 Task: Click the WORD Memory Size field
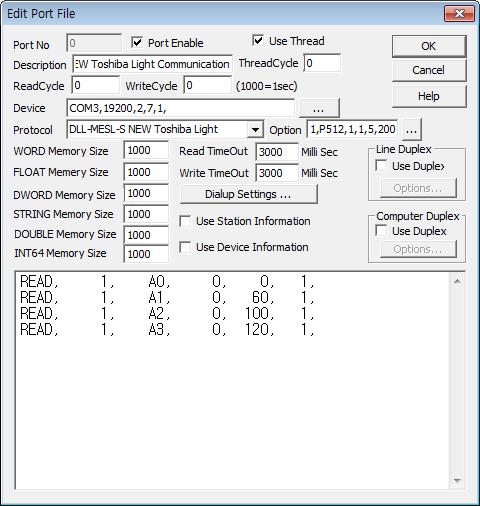pyautogui.click(x=146, y=150)
